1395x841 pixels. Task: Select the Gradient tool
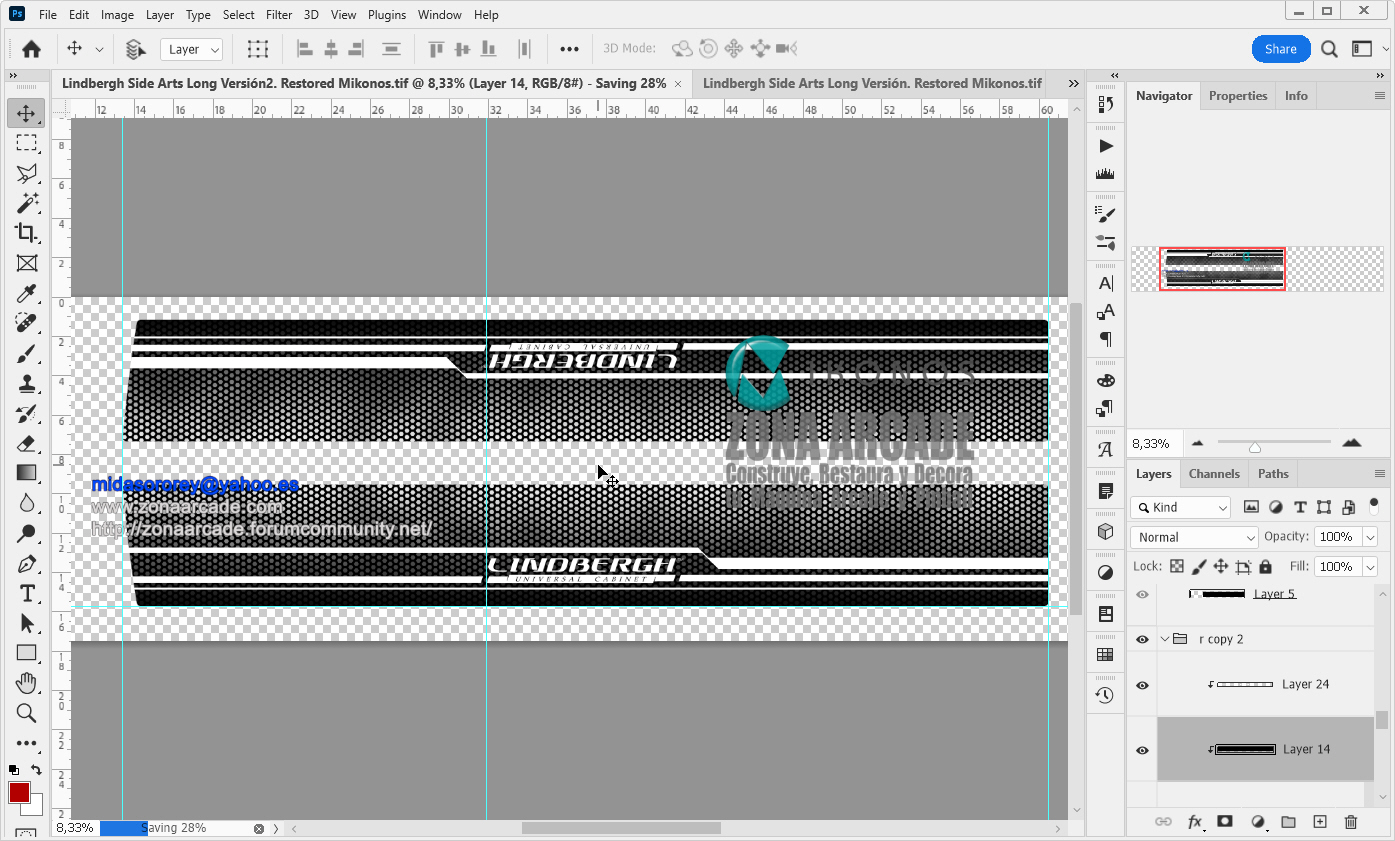pos(26,473)
